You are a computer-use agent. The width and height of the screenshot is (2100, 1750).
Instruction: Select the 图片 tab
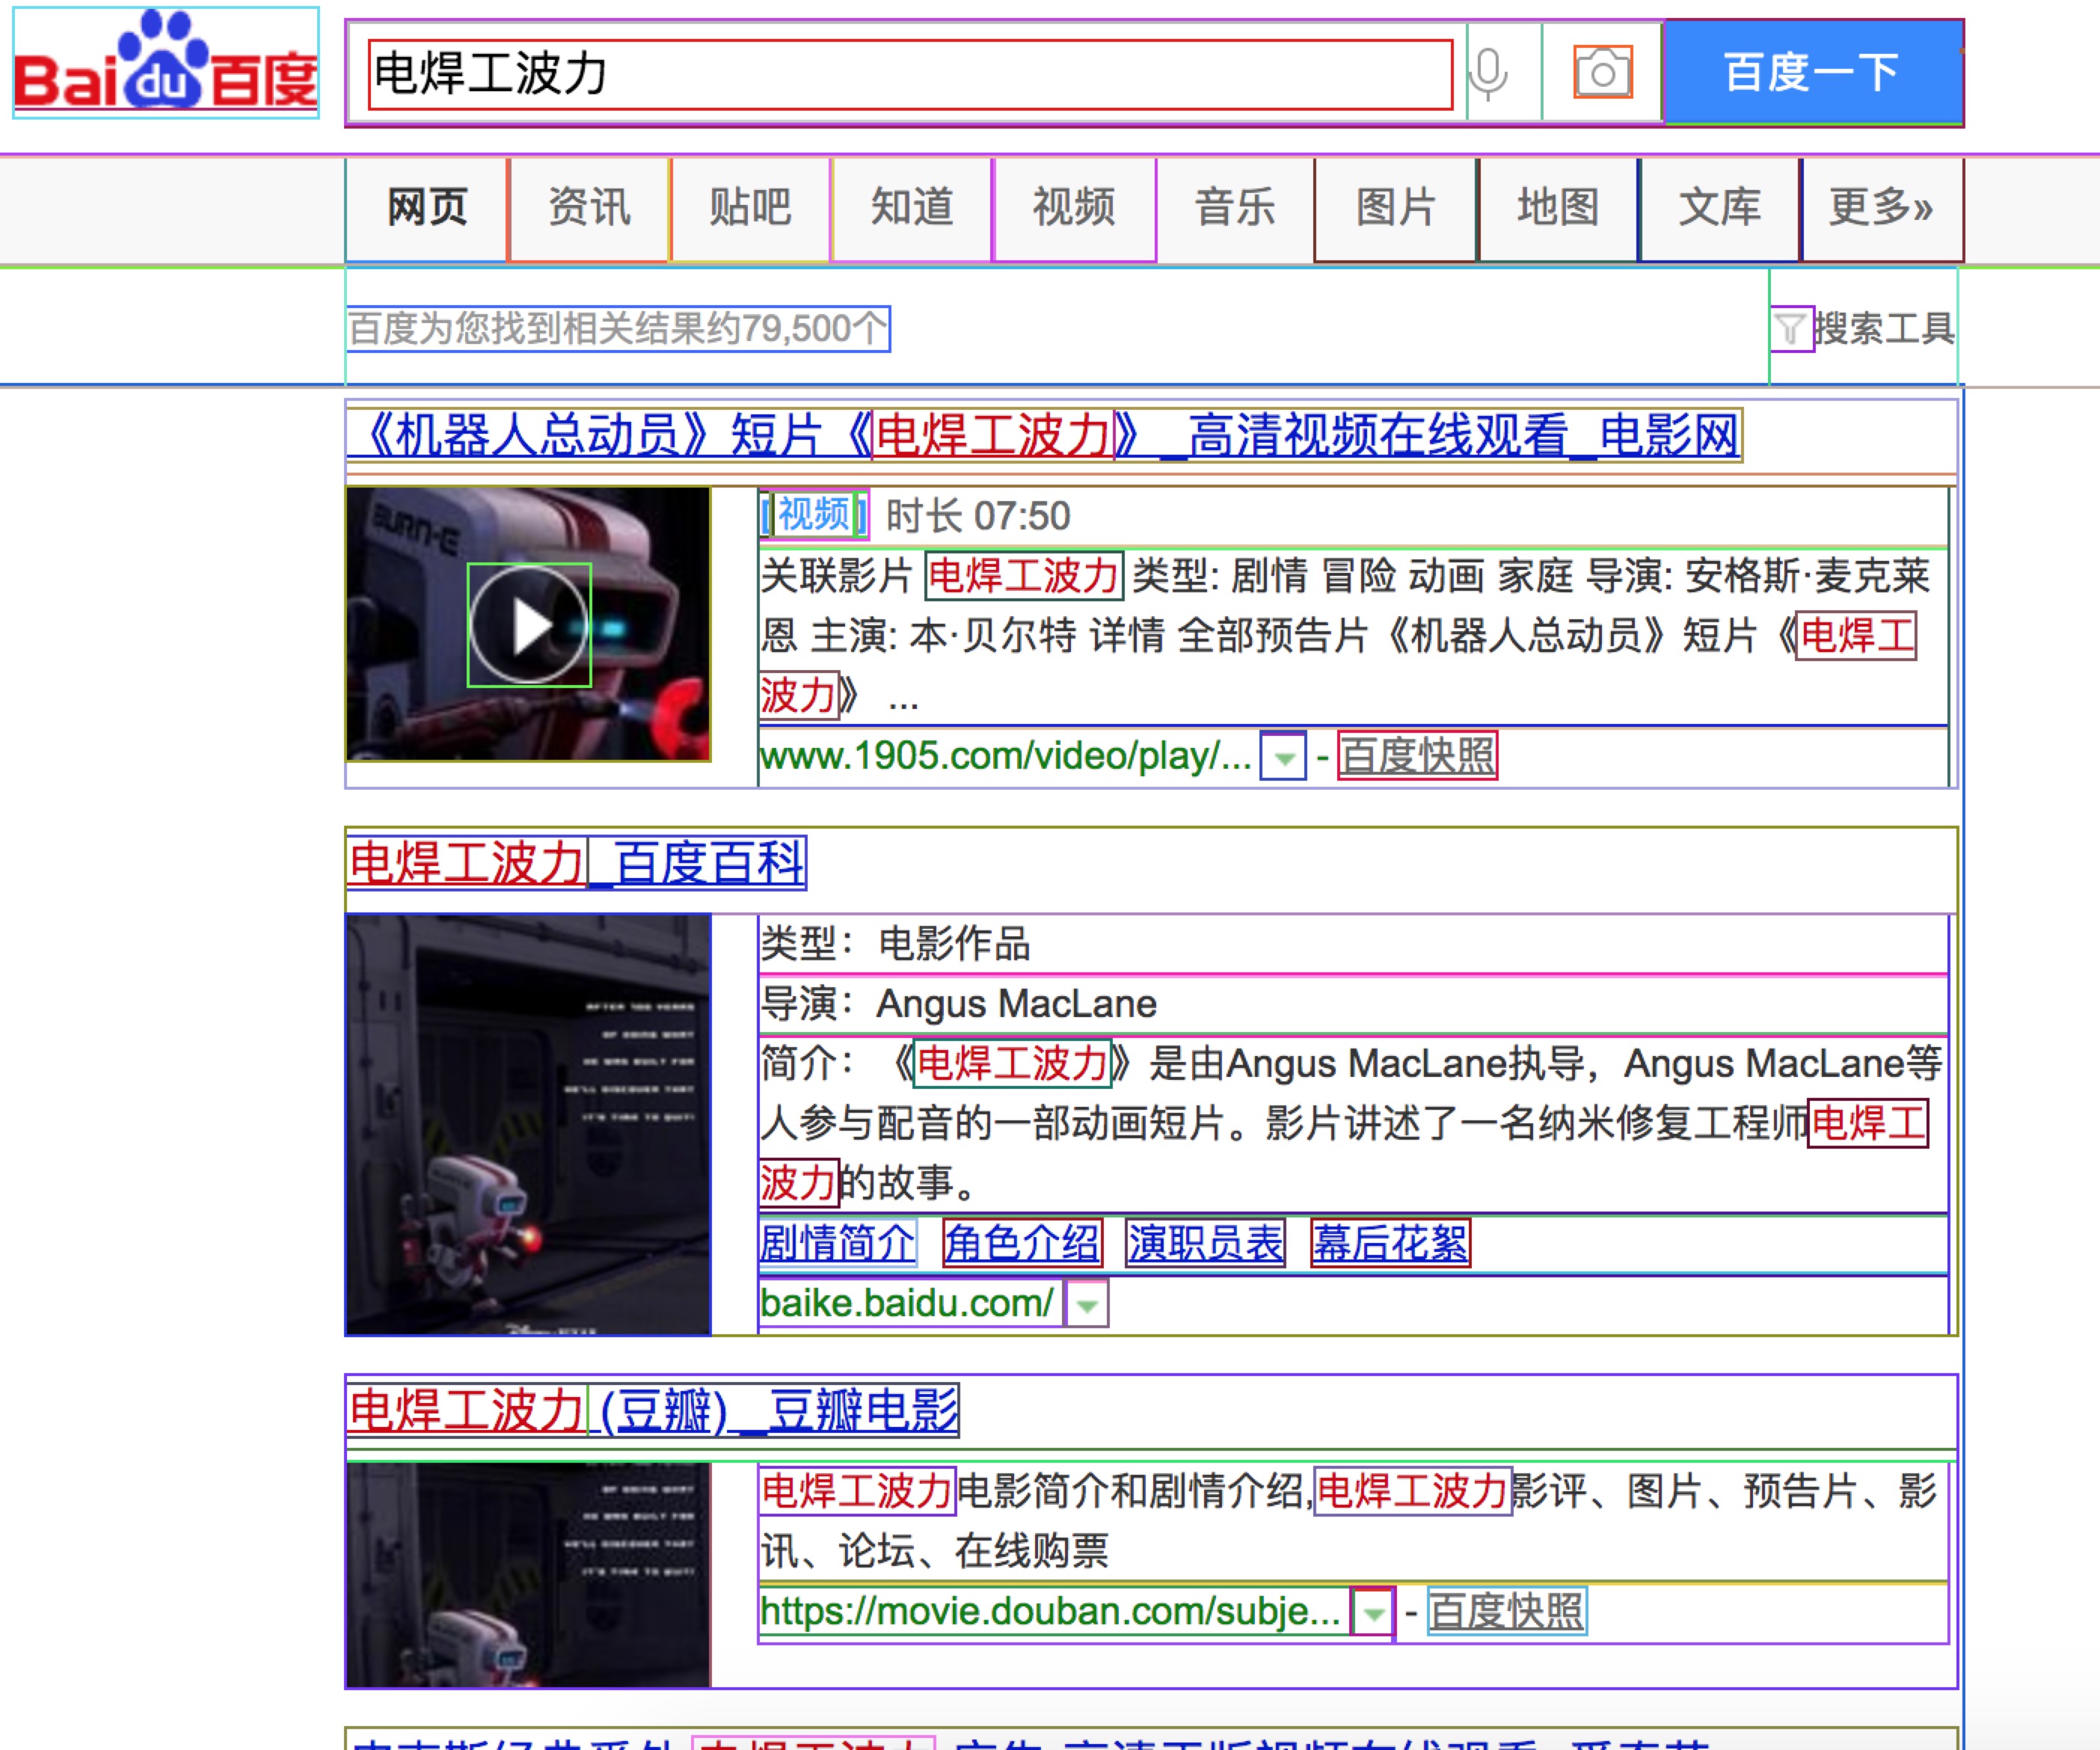(x=1396, y=209)
